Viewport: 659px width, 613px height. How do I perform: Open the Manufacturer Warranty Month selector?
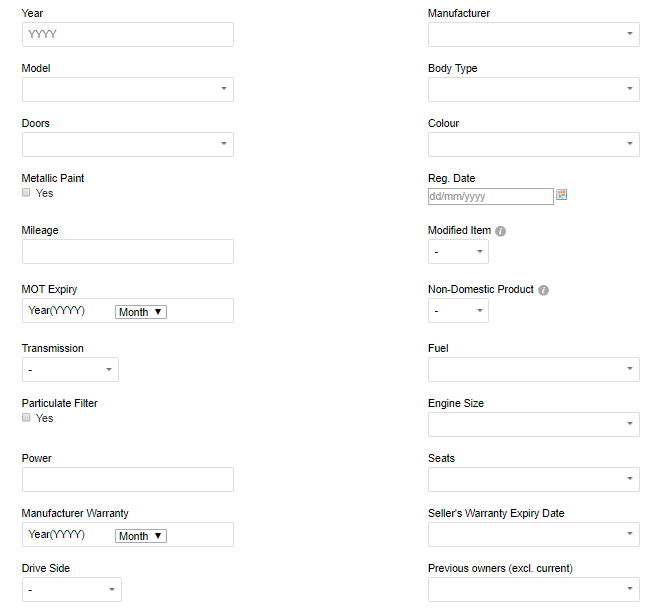[141, 536]
